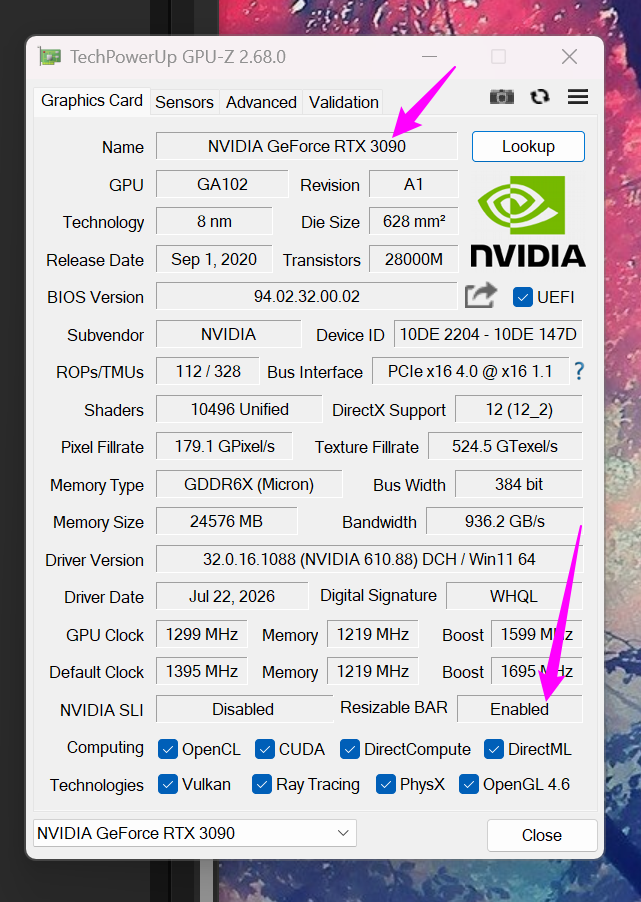Click the ROPs/TMUs value 112 / 328
The height and width of the screenshot is (902, 641).
(x=208, y=372)
